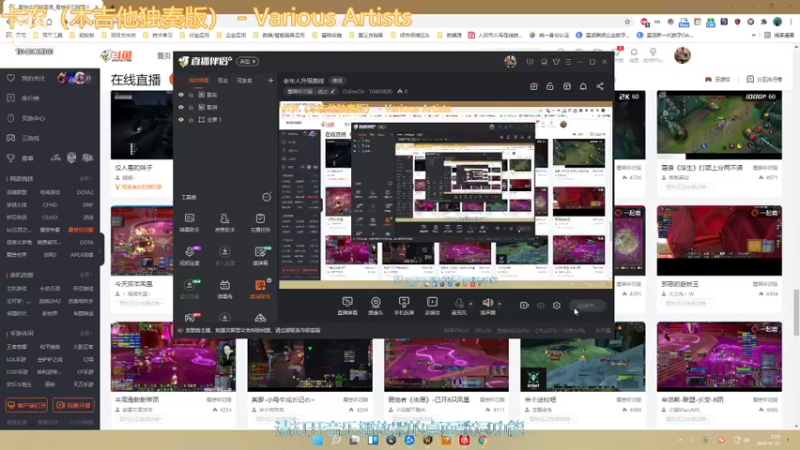Open the 视频连麦 tool
Viewport: 800px width, 450px height.
point(189,256)
